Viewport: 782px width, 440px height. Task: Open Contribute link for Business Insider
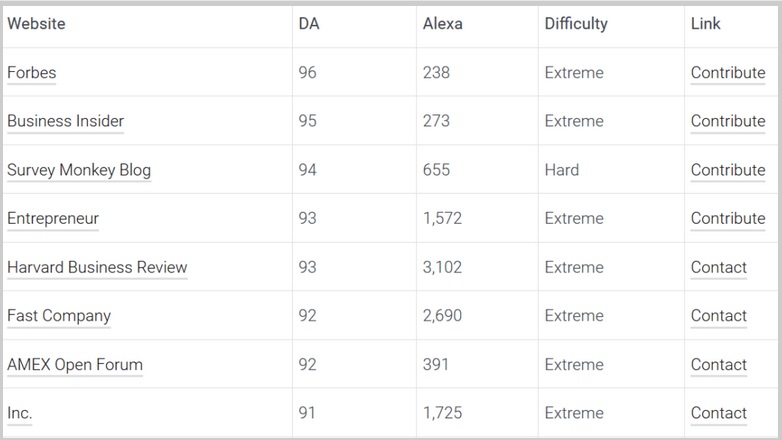click(727, 121)
